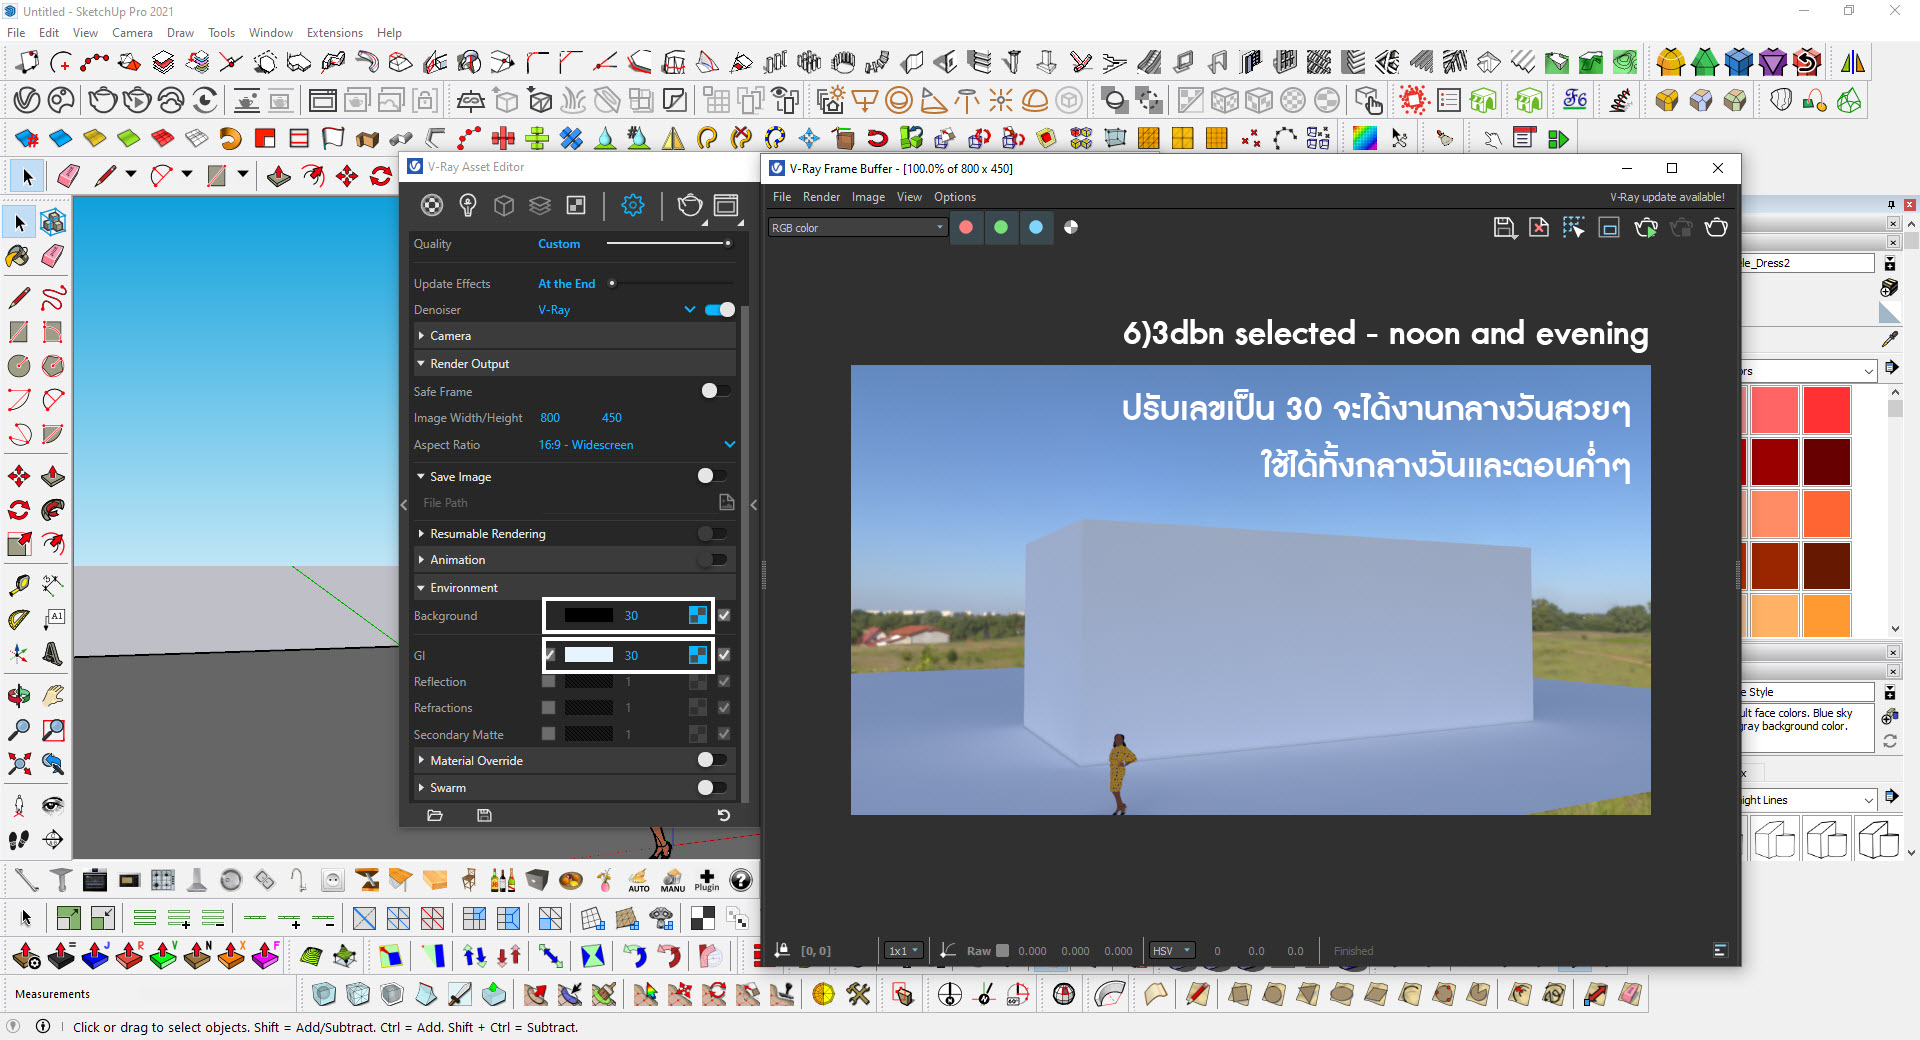Open File menu in V-Ray Frame Buffer
Image resolution: width=1920 pixels, height=1040 pixels.
(782, 197)
